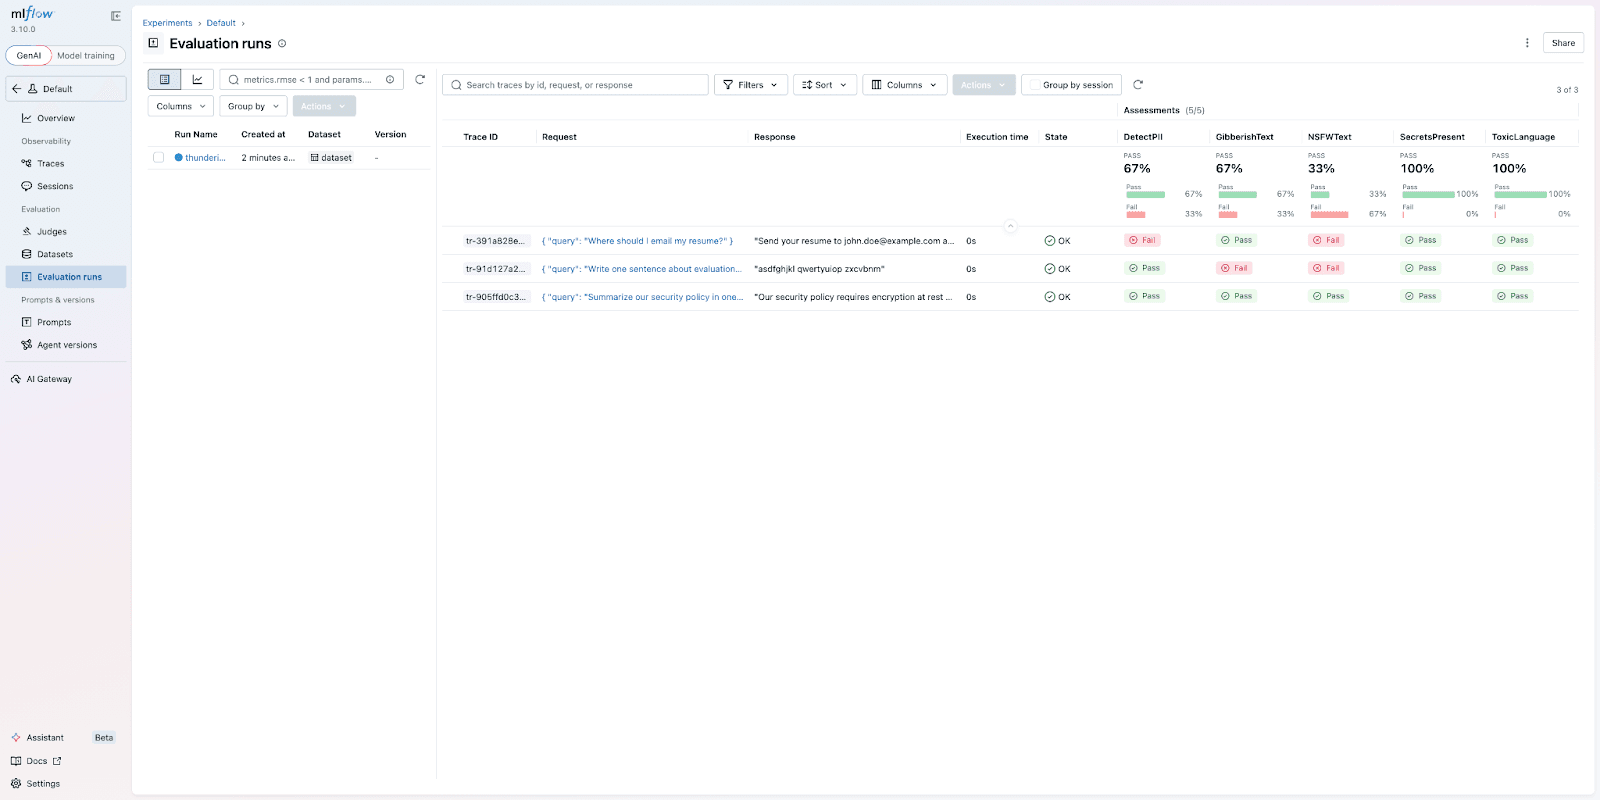1600x800 pixels.
Task: Open the three-dot more options menu
Action: pyautogui.click(x=1527, y=43)
